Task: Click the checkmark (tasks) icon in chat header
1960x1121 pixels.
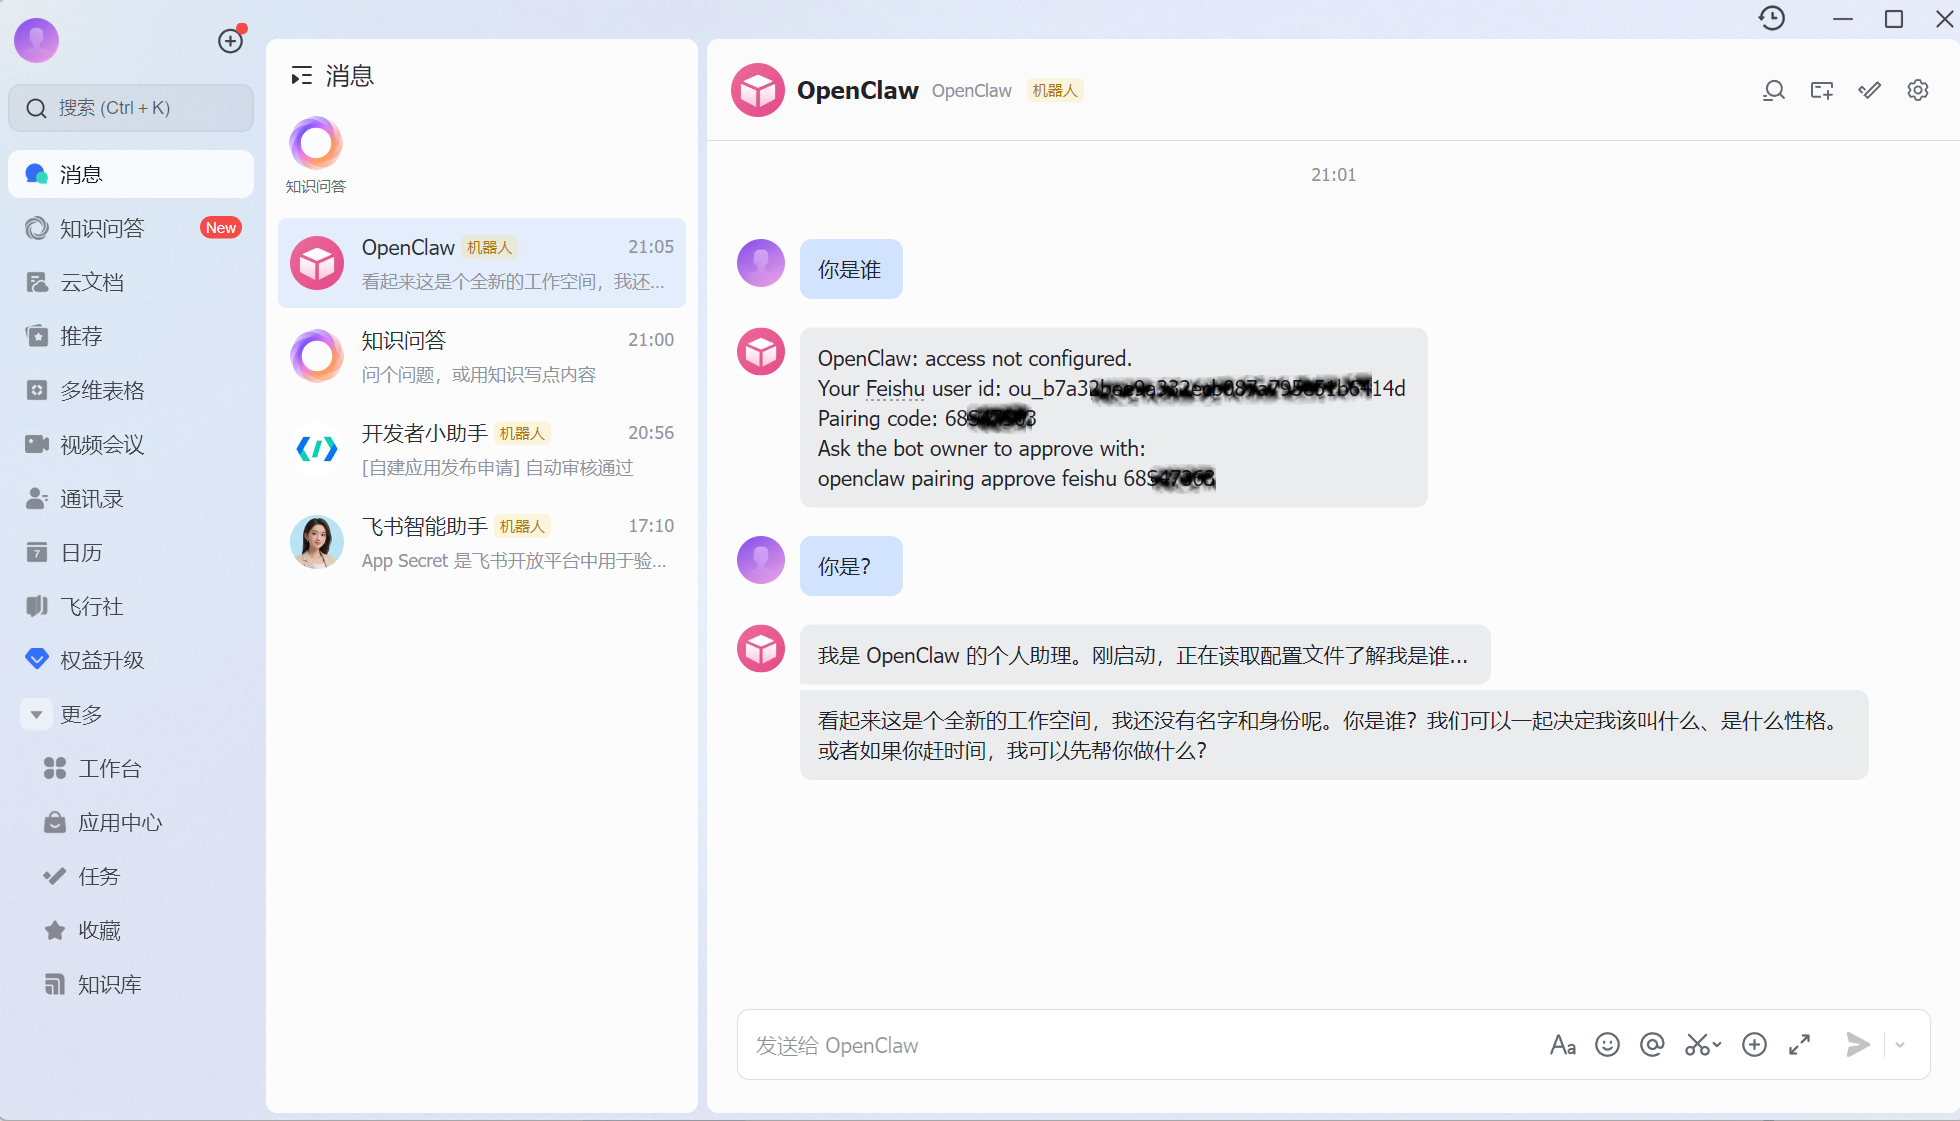Action: point(1869,90)
